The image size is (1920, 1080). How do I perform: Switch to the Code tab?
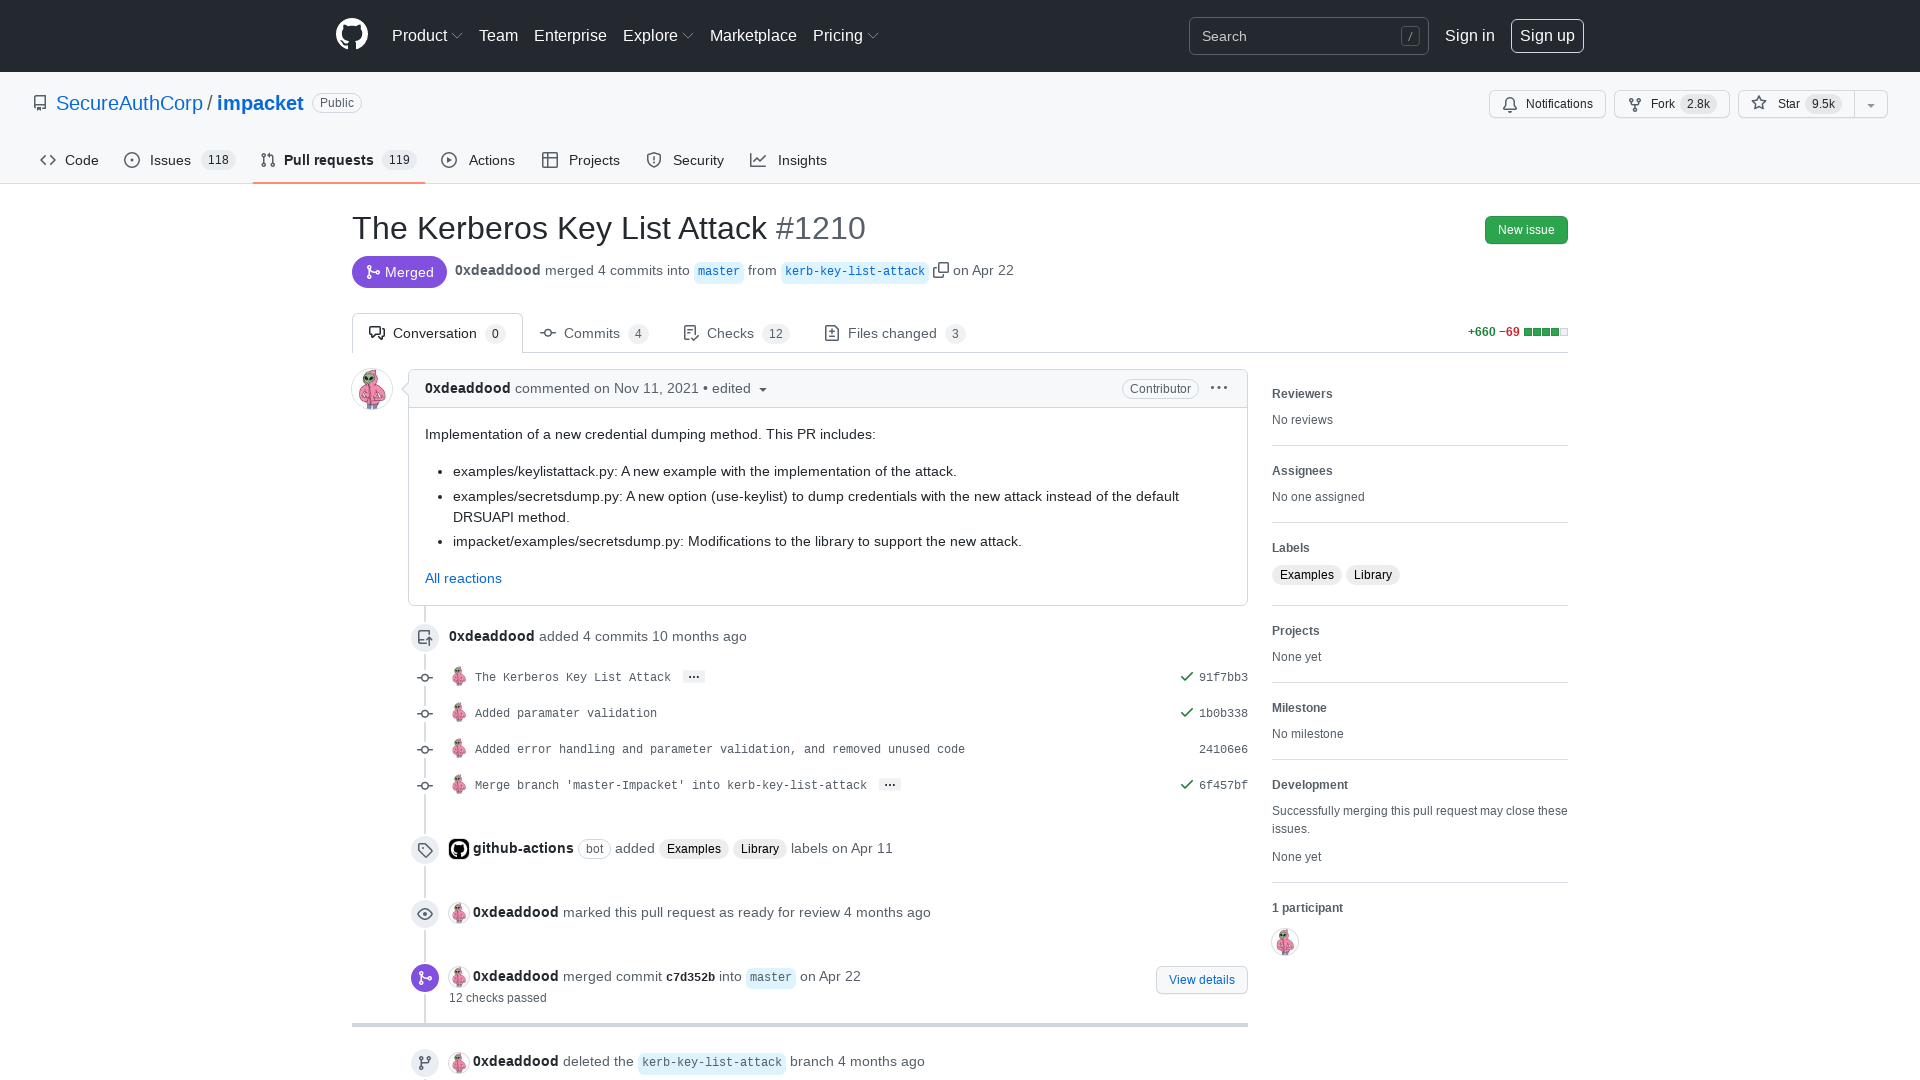(69, 160)
